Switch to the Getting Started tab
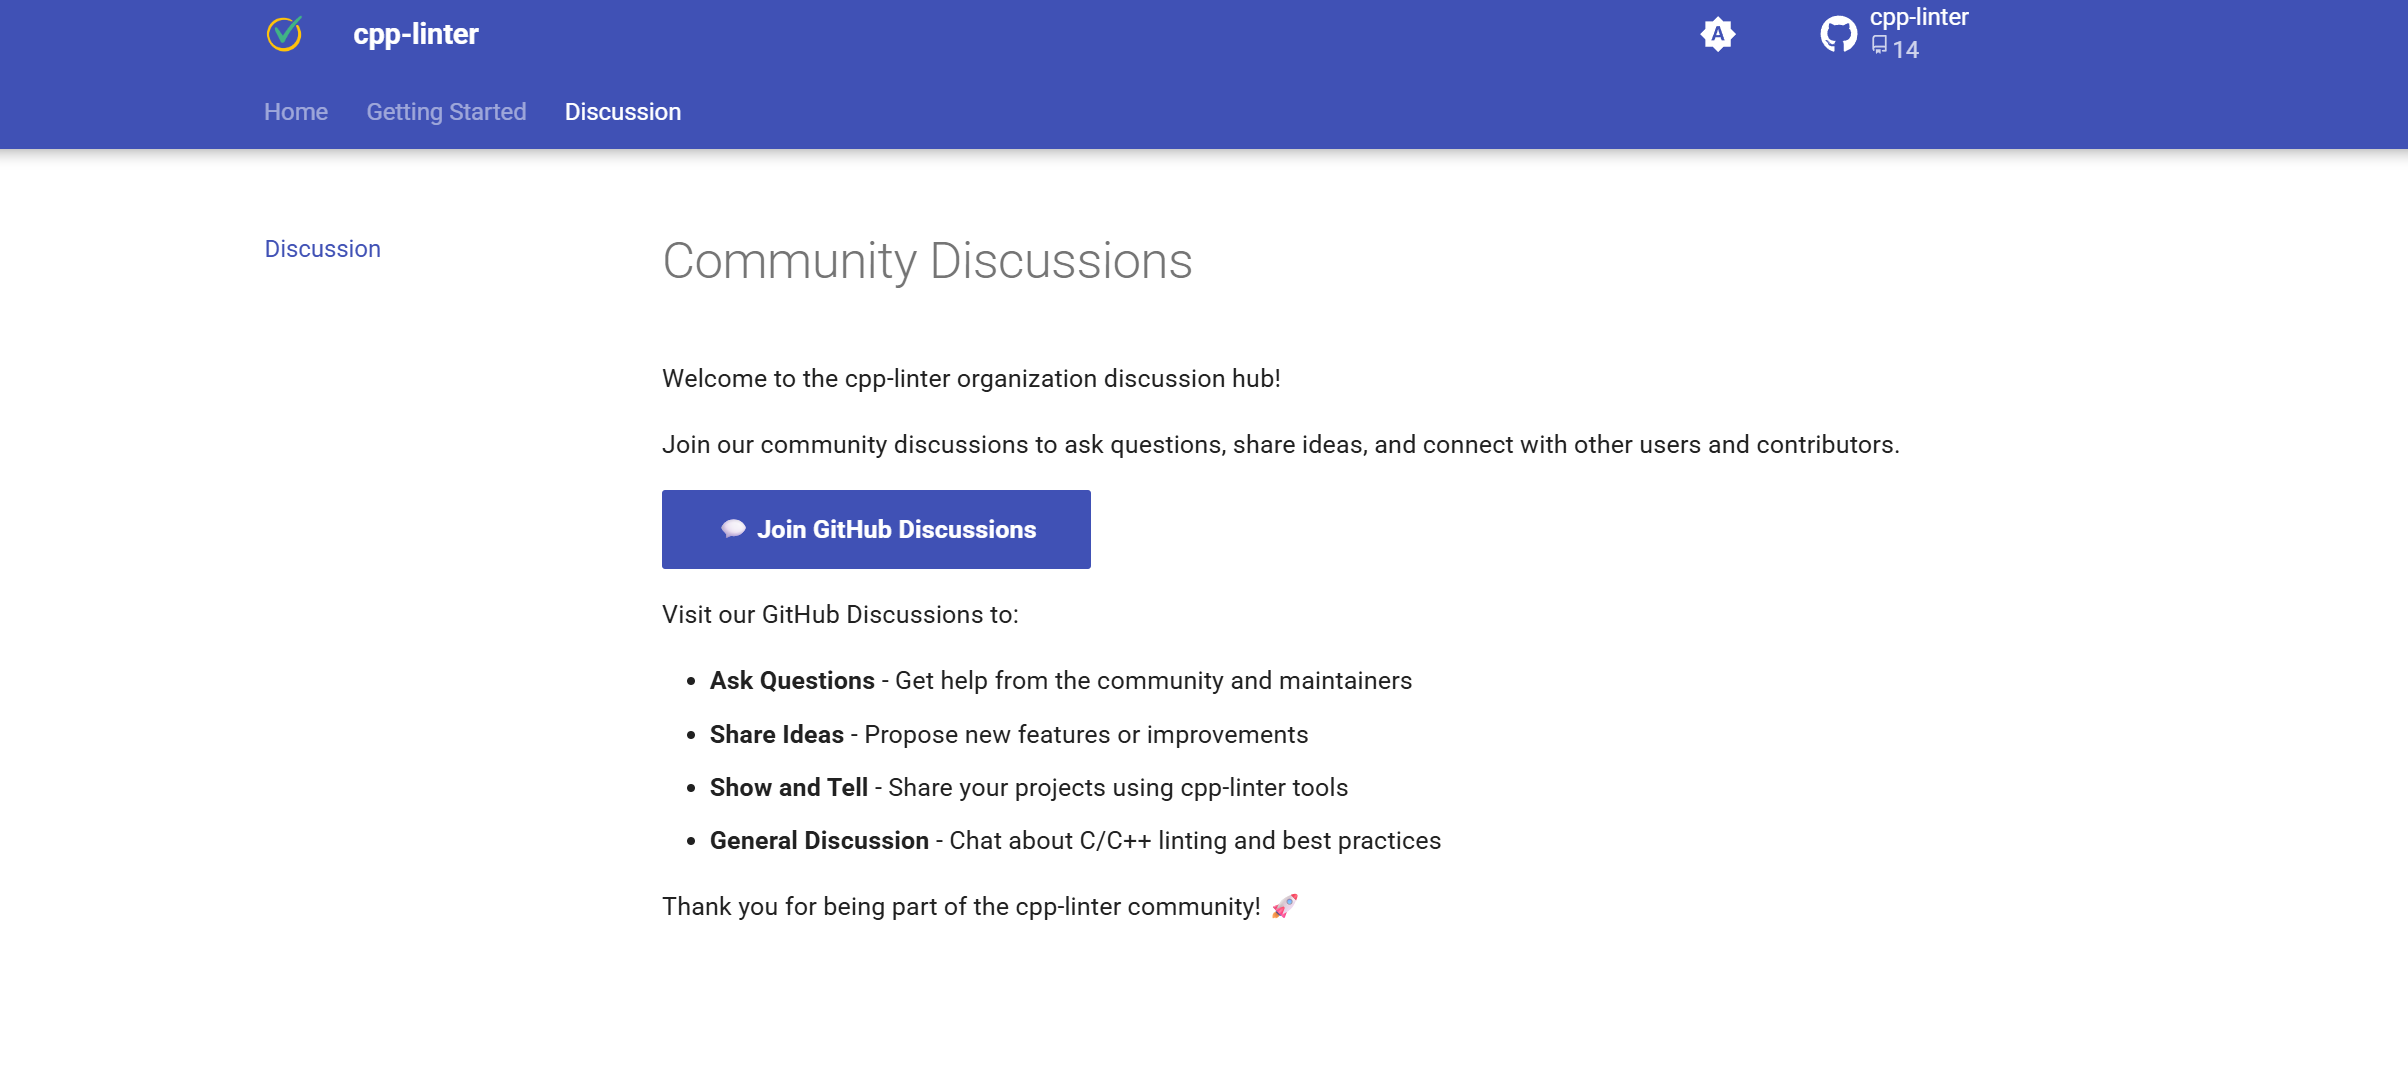The width and height of the screenshot is (2408, 1073). [x=446, y=112]
